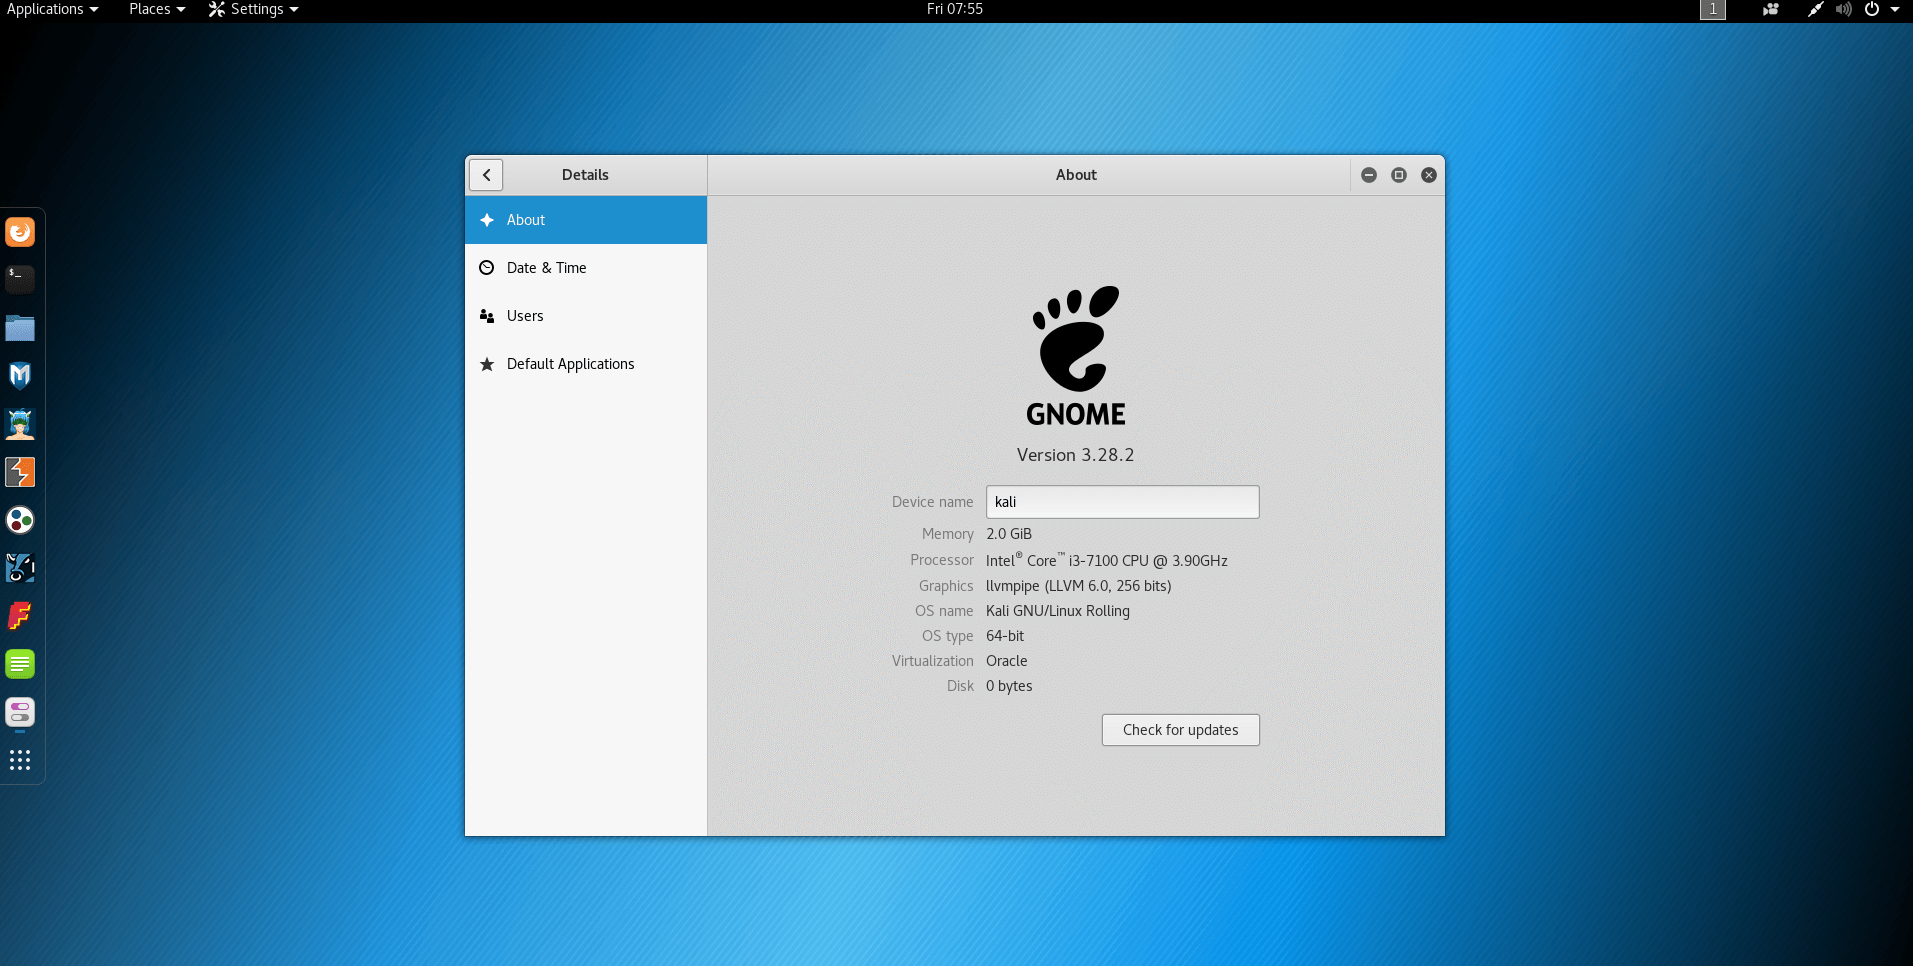Show all applications grid
Image resolution: width=1913 pixels, height=966 pixels.
20,760
